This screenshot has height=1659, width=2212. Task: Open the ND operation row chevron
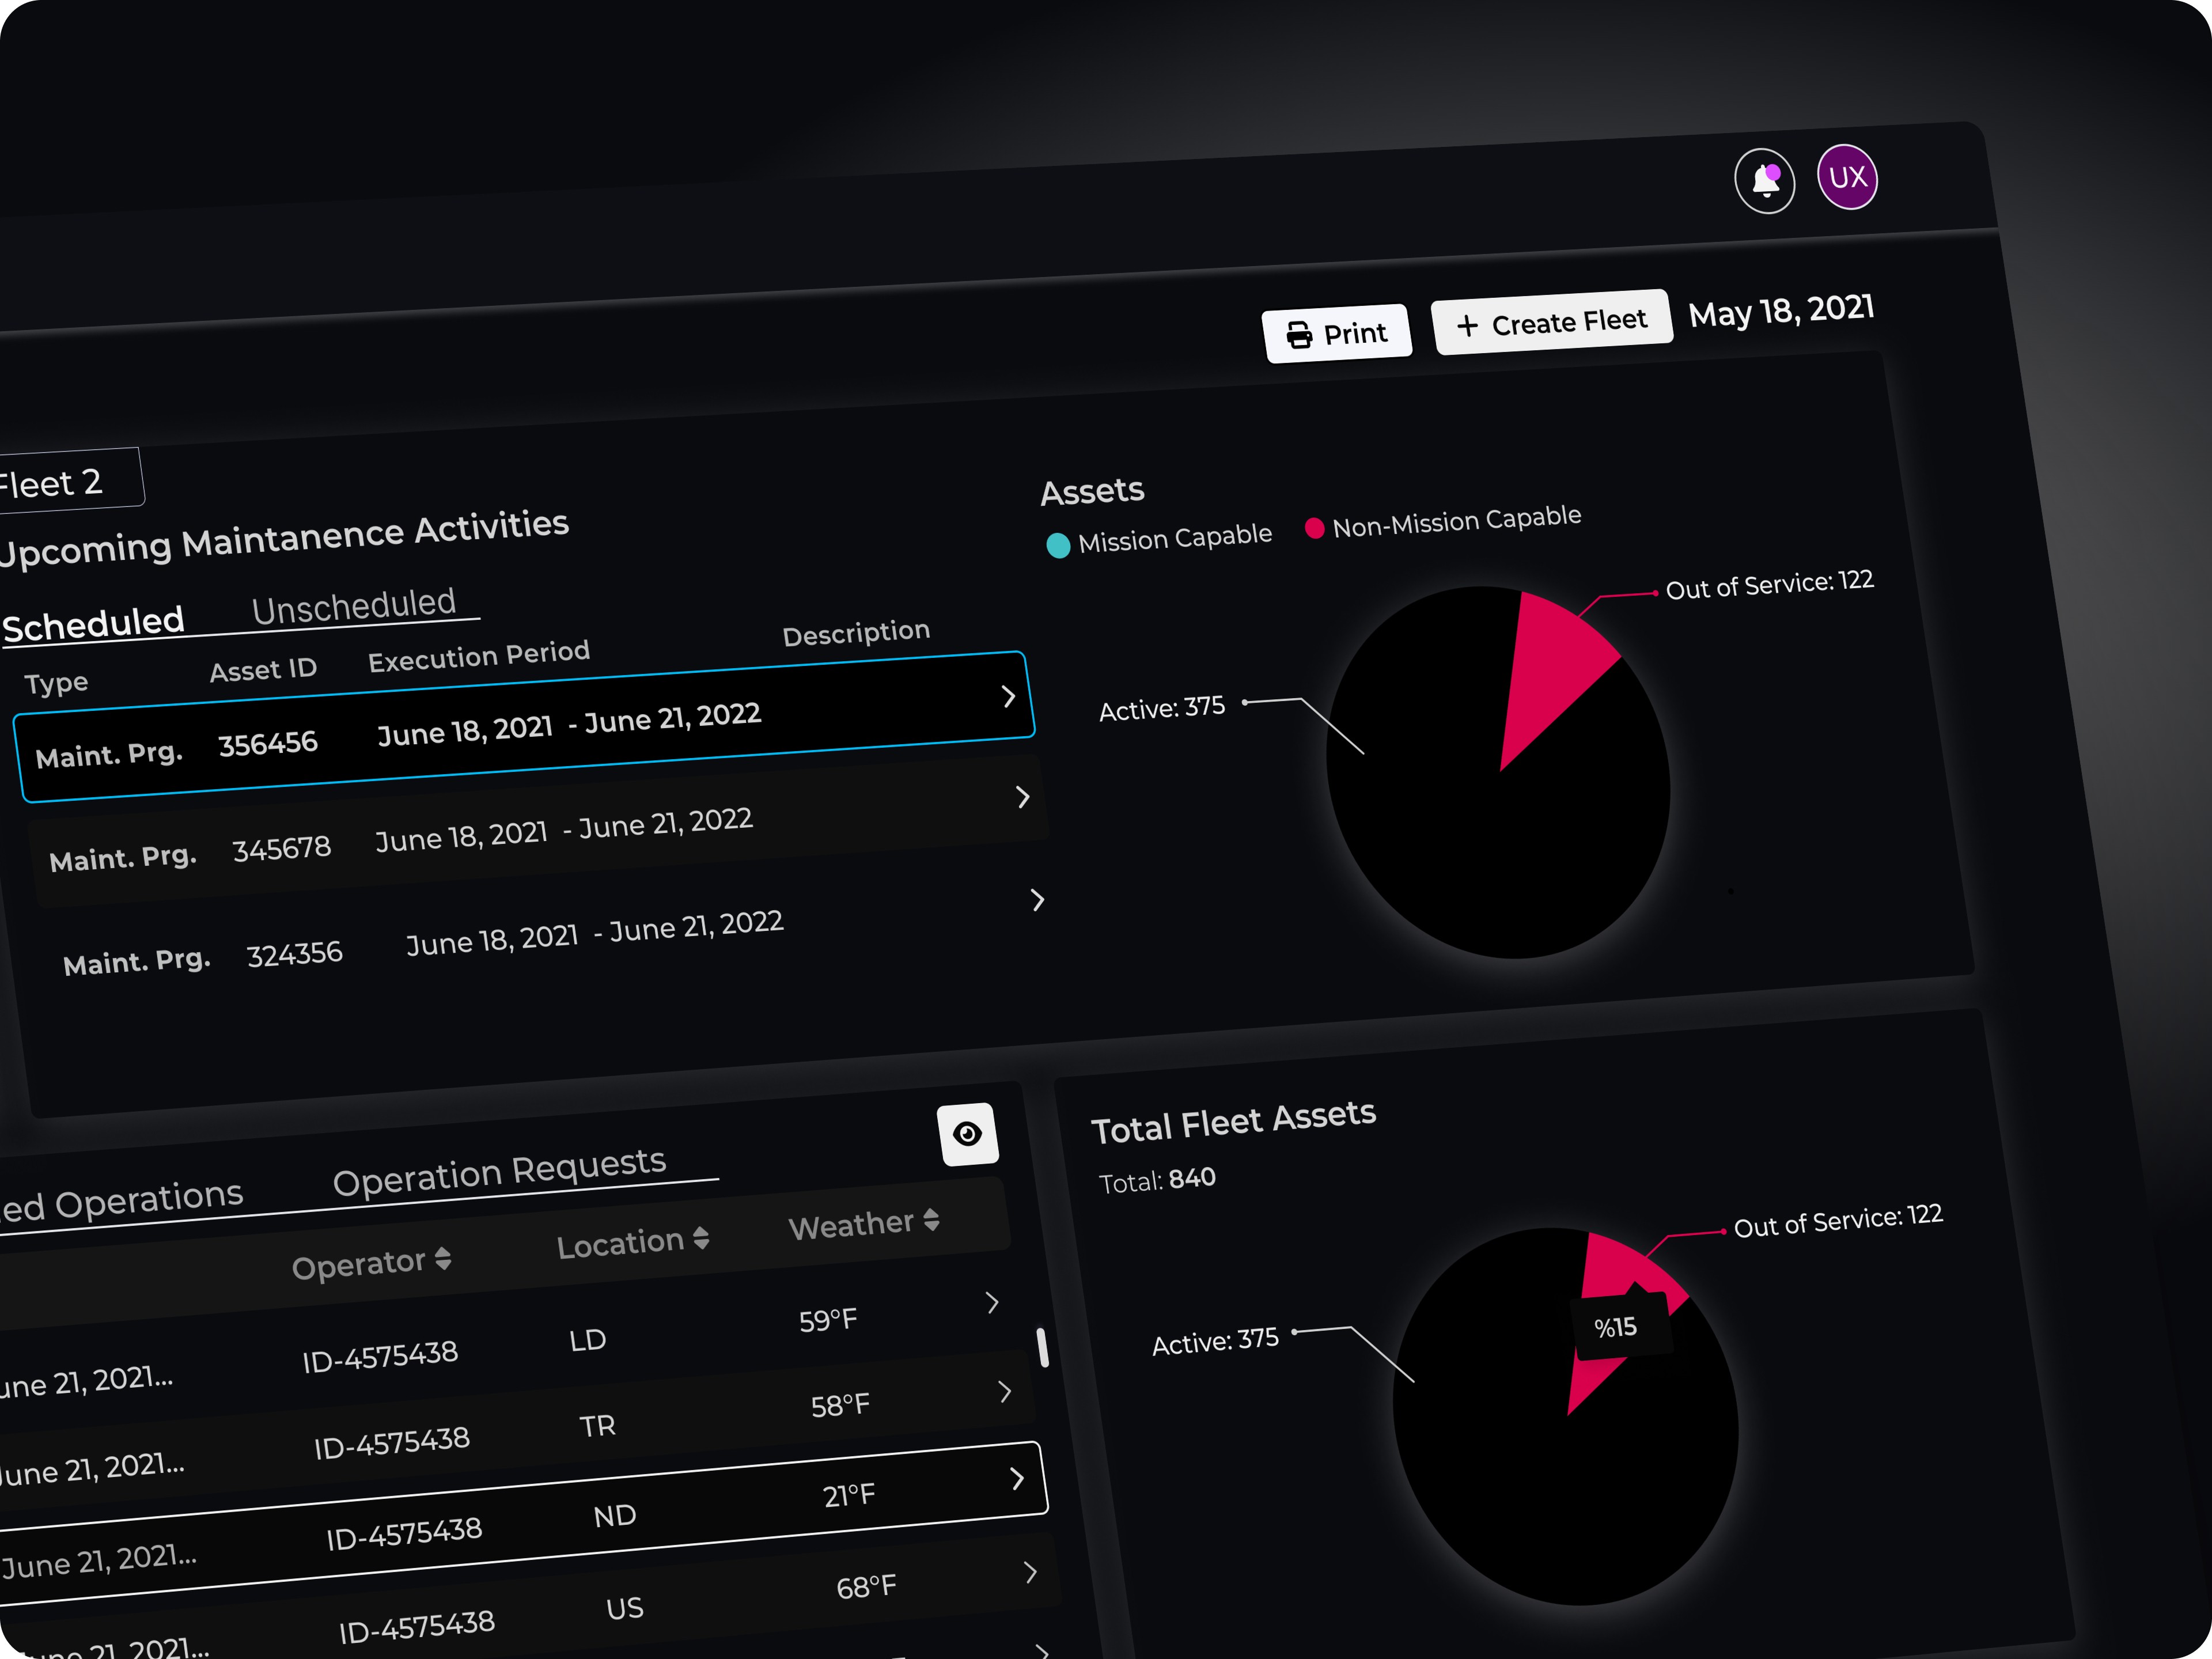pos(1017,1478)
